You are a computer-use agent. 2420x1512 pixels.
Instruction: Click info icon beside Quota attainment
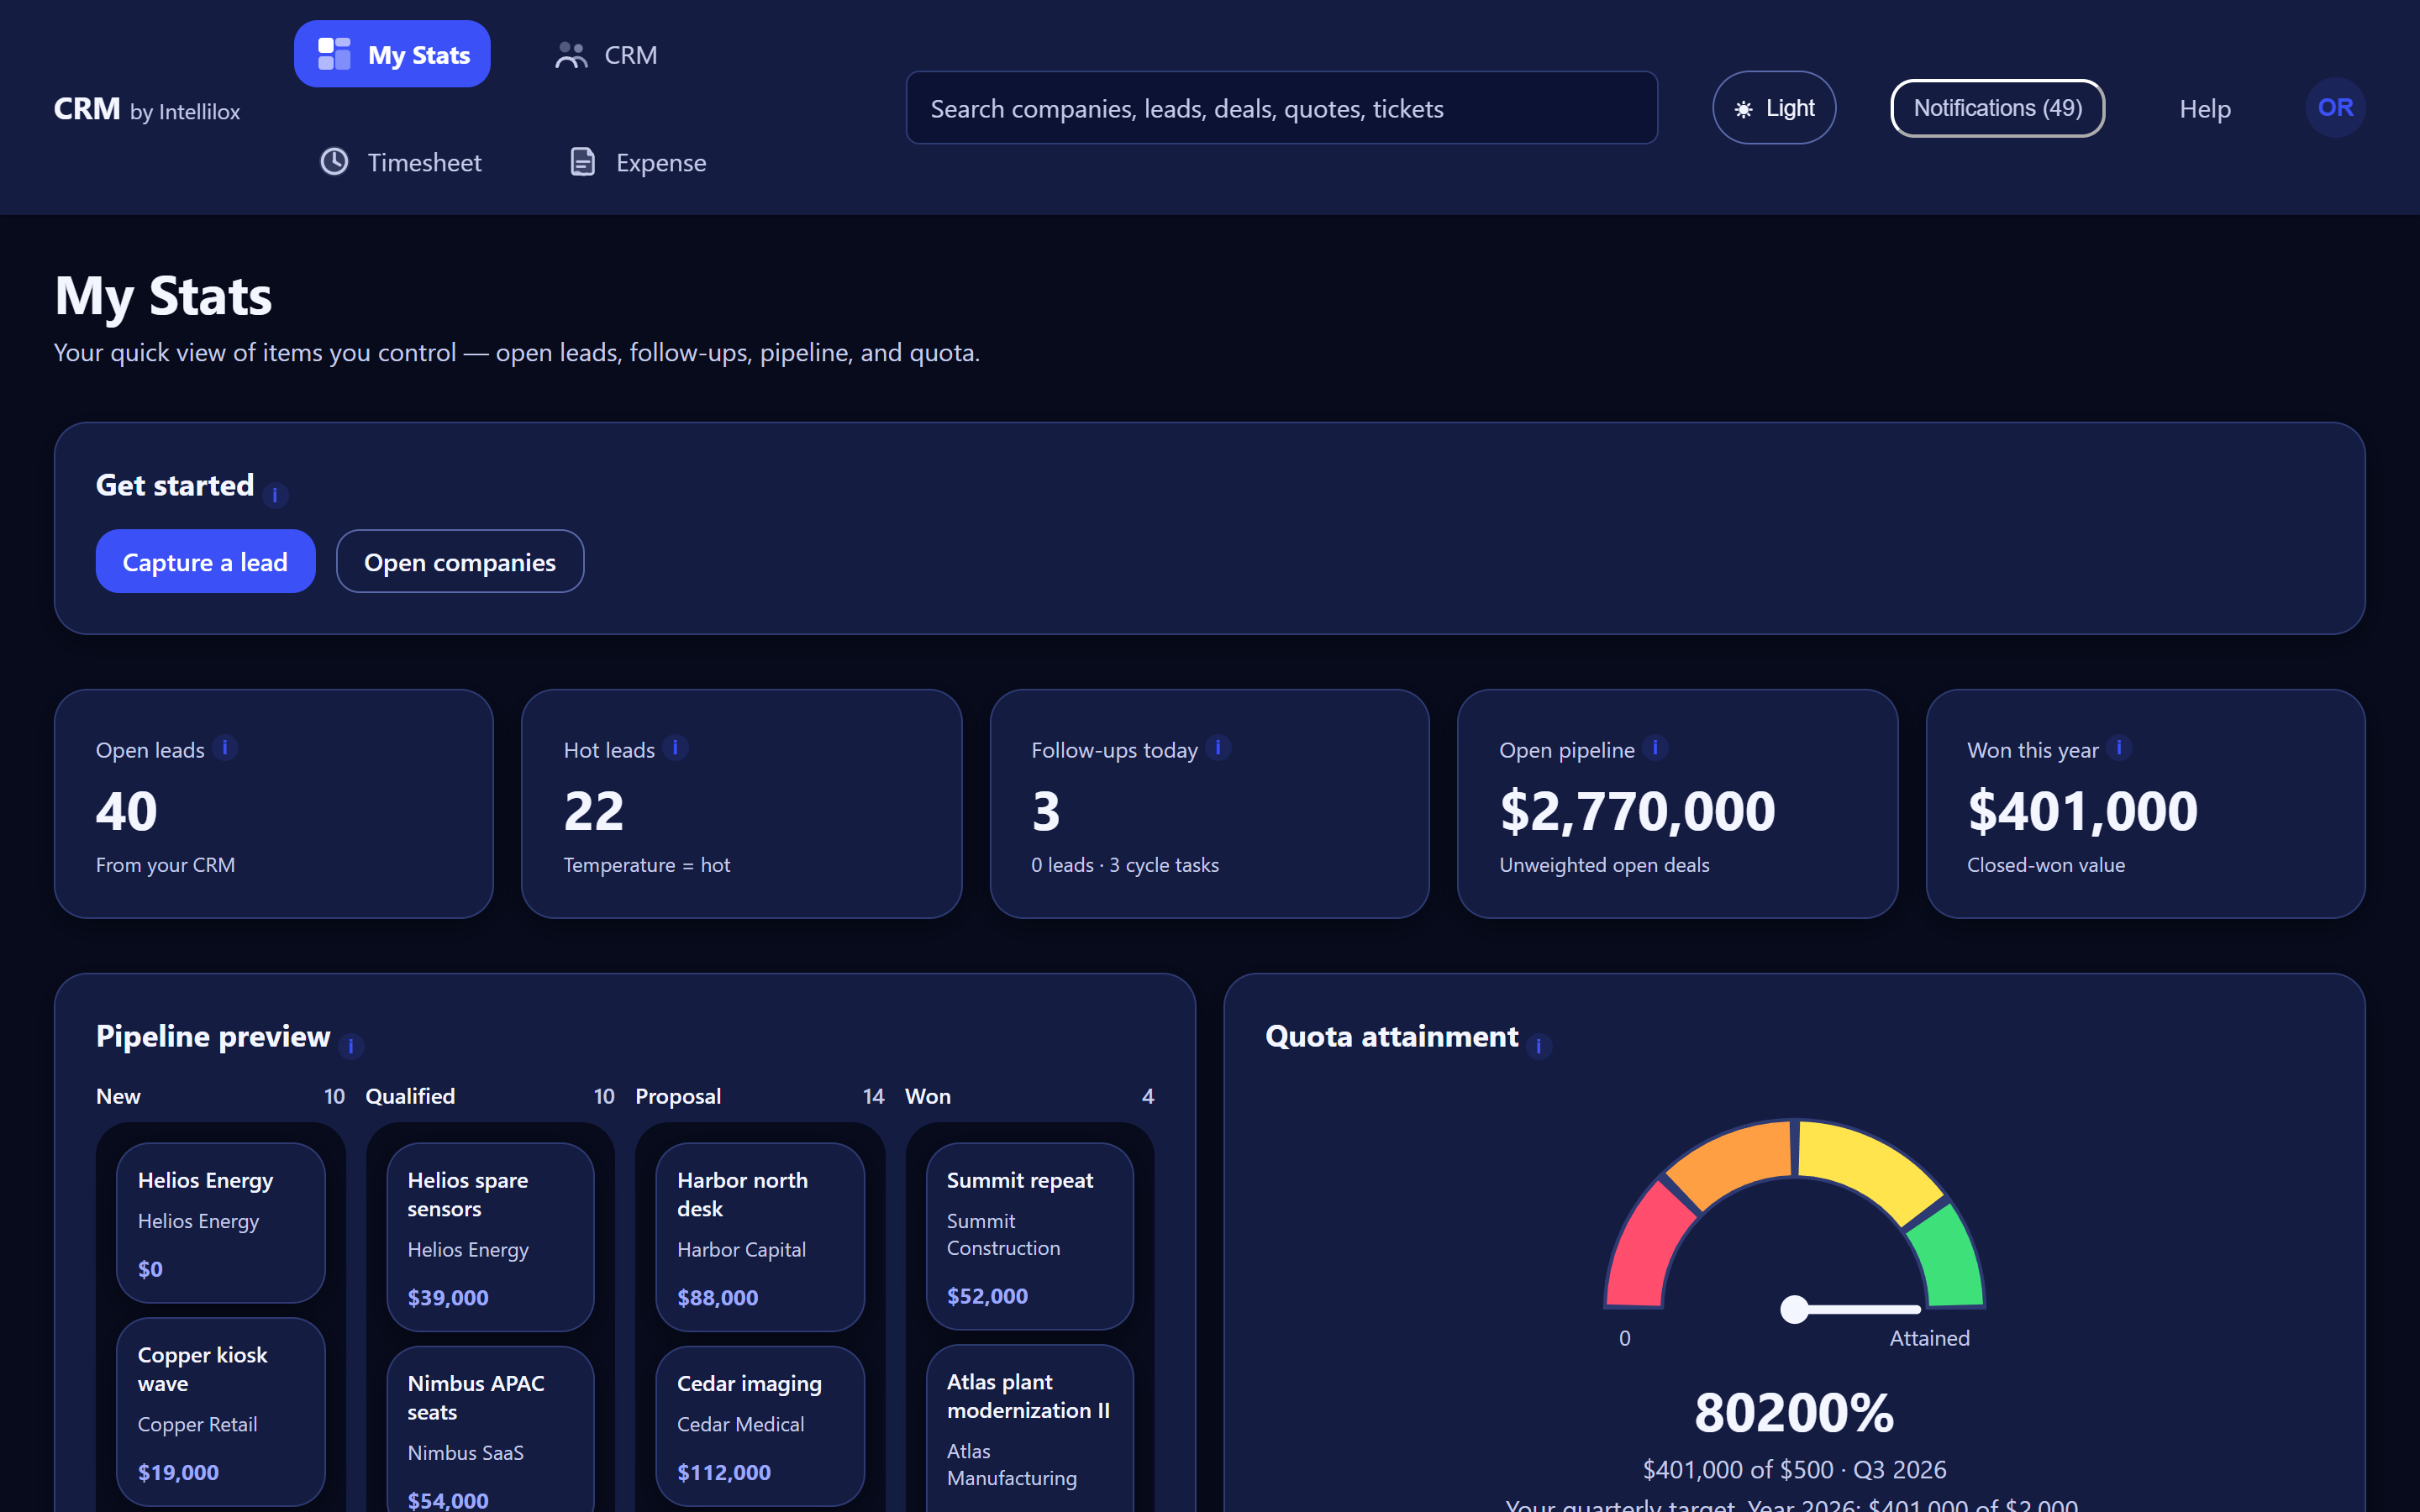click(1538, 1046)
